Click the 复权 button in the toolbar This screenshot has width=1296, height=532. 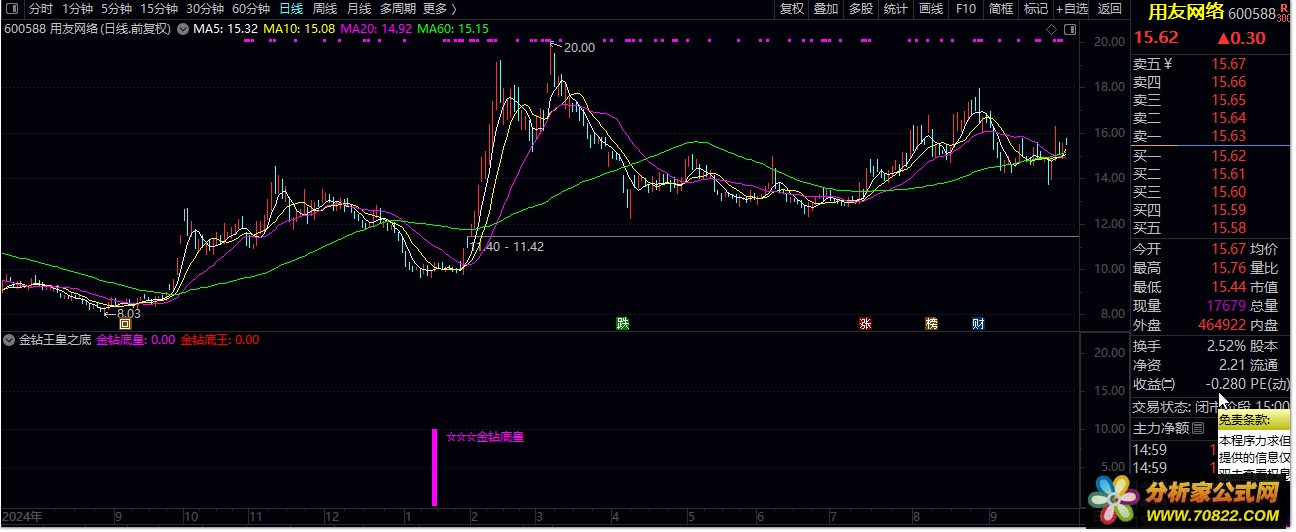[x=792, y=9]
